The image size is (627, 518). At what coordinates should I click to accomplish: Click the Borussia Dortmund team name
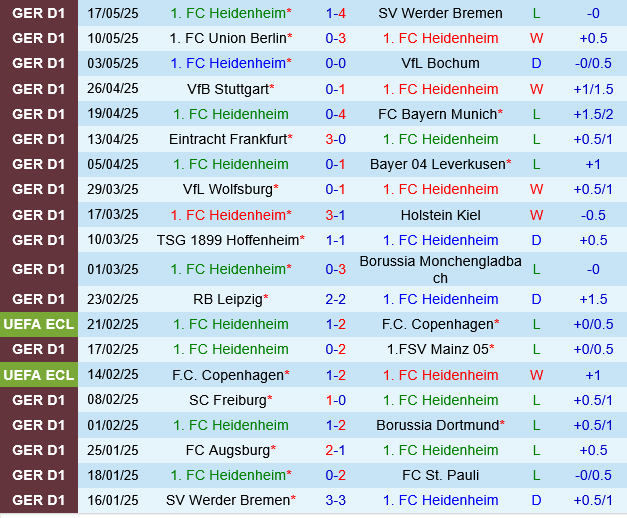pos(438,425)
